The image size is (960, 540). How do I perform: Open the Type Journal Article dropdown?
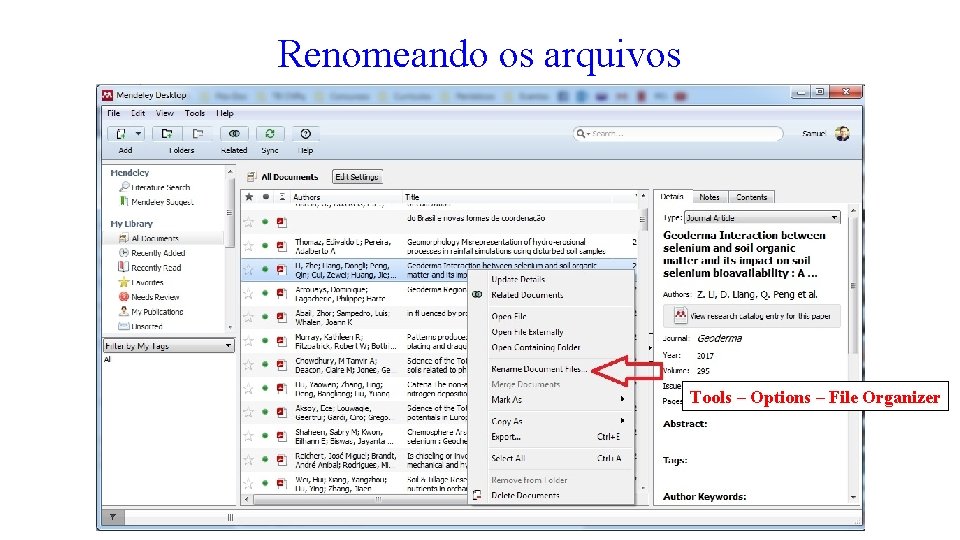point(762,218)
